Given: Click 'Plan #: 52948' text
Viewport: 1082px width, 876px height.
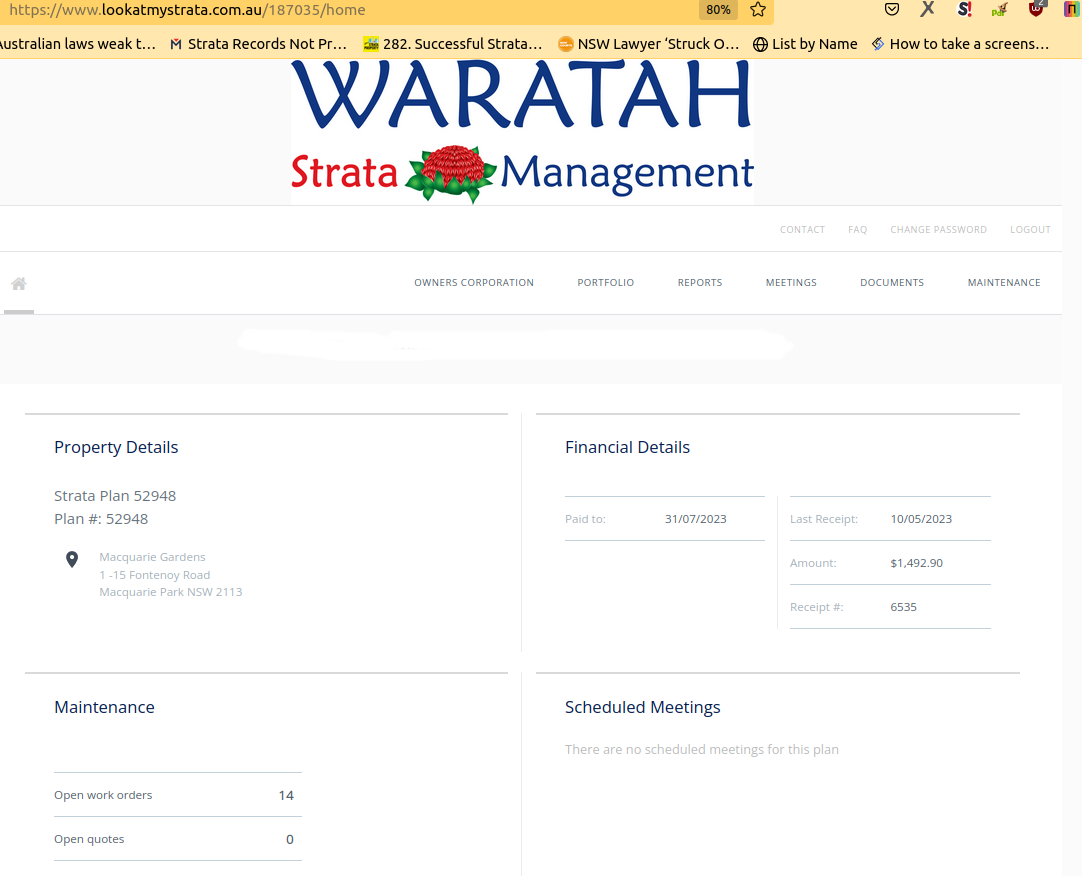Looking at the screenshot, I should (101, 518).
